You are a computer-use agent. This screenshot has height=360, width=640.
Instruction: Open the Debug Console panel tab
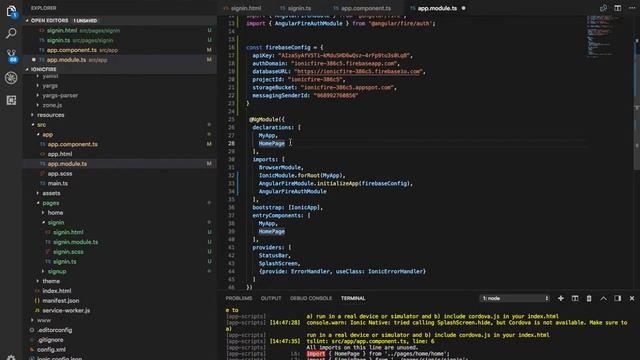tap(311, 298)
